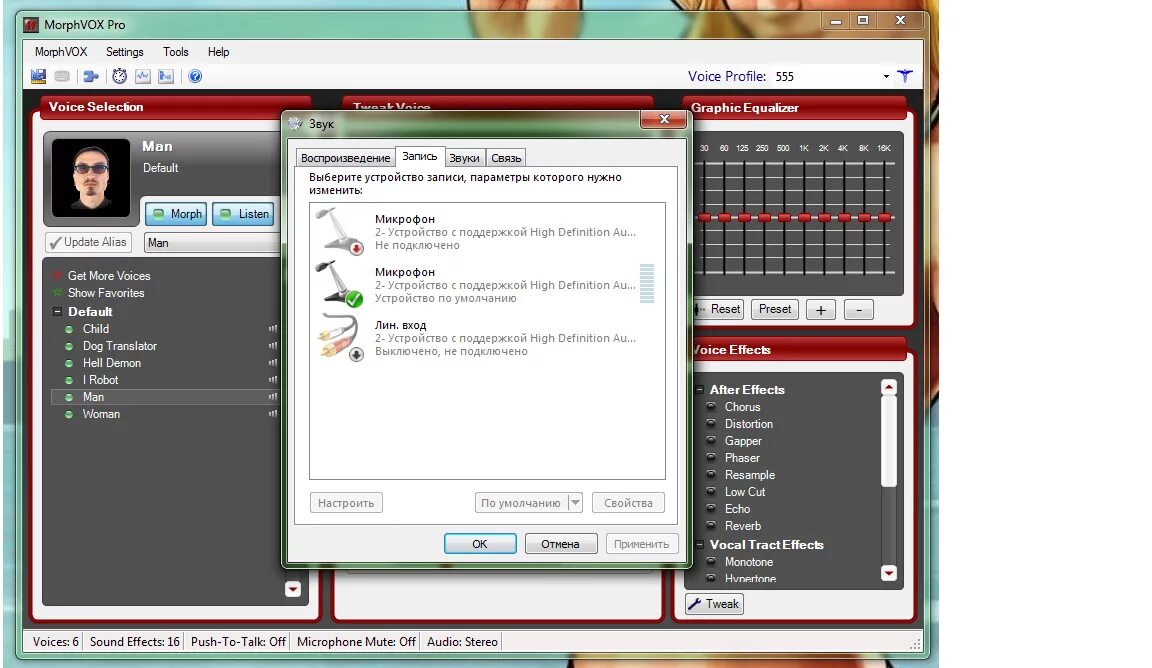Click the equalizer Reset button

pyautogui.click(x=718, y=309)
